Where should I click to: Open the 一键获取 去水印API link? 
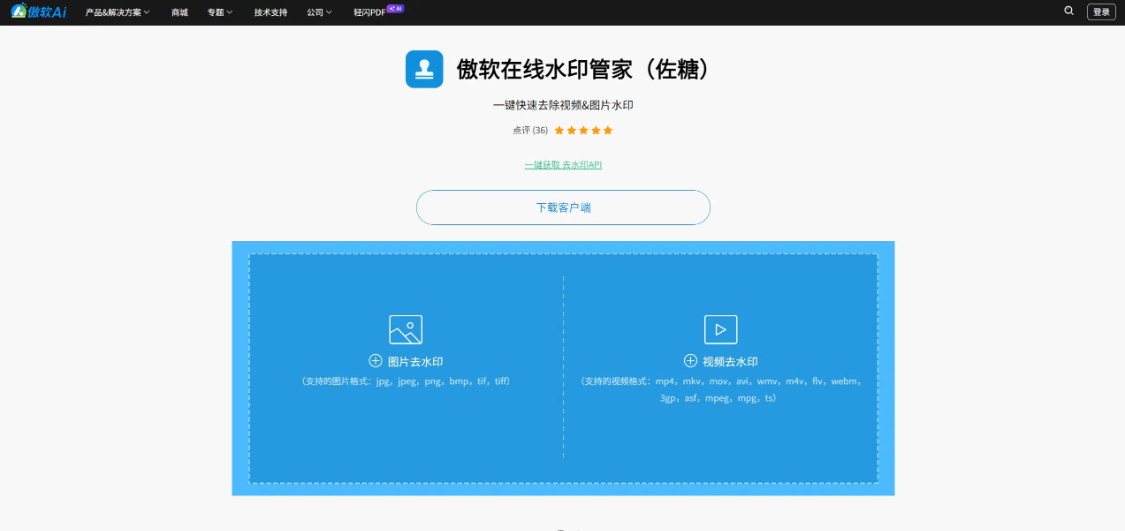[x=563, y=164]
